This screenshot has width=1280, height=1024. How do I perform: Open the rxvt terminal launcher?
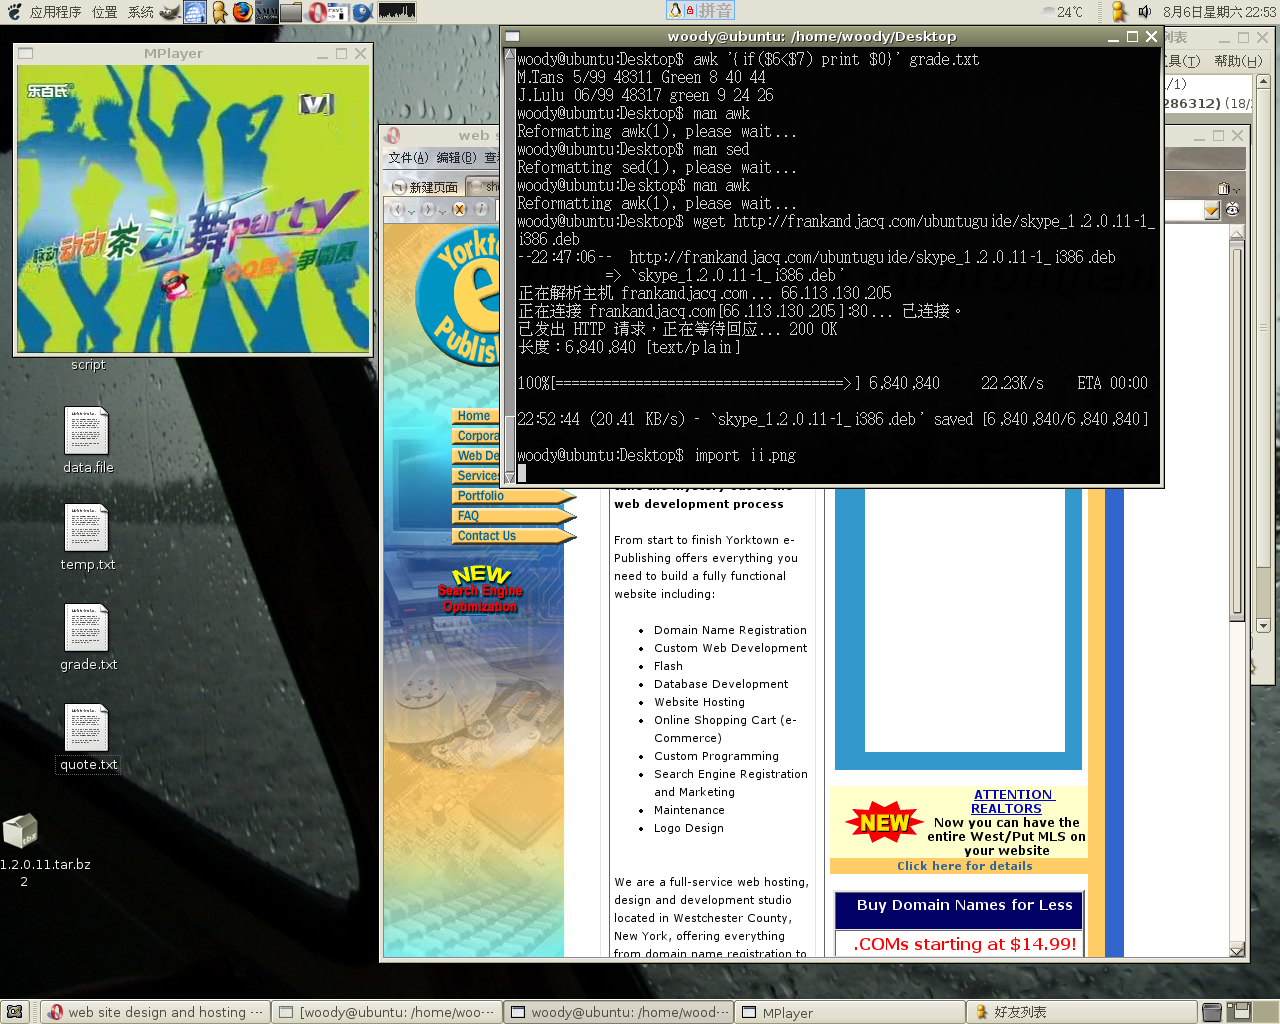coord(338,12)
